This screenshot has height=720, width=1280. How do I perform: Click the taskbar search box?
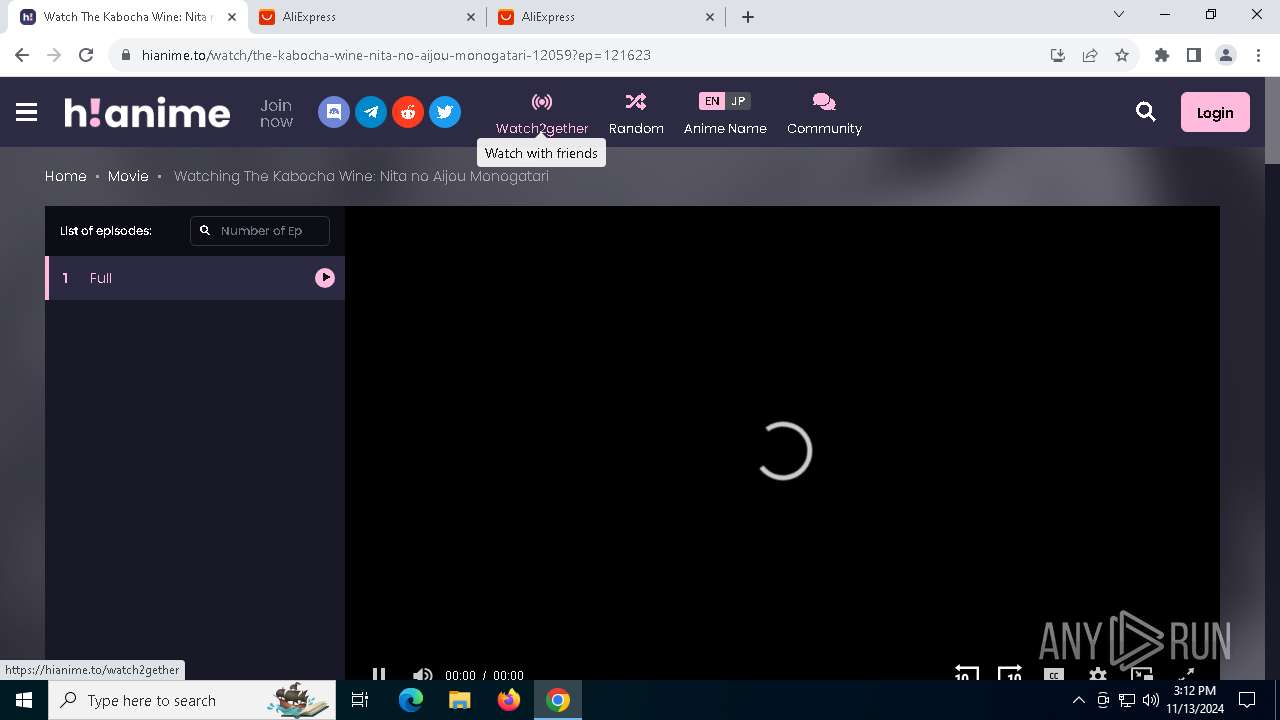tap(192, 700)
